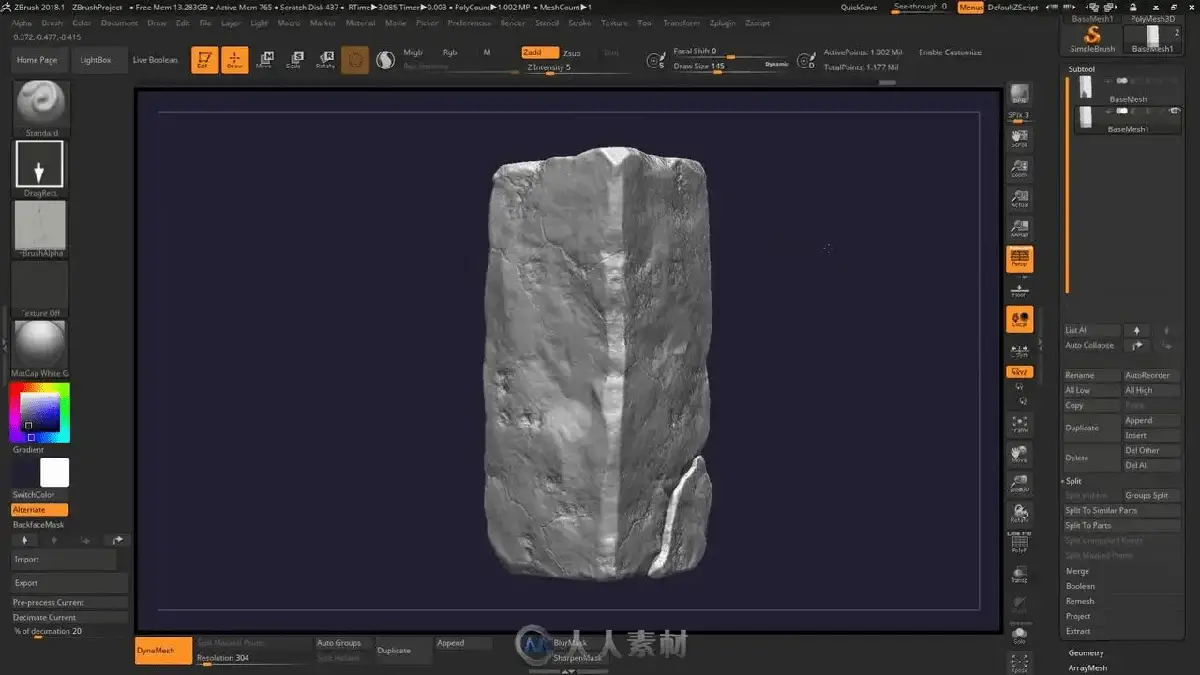Screen dimensions: 1200x675
Task: Open the Zplugin menu
Action: (x=723, y=22)
